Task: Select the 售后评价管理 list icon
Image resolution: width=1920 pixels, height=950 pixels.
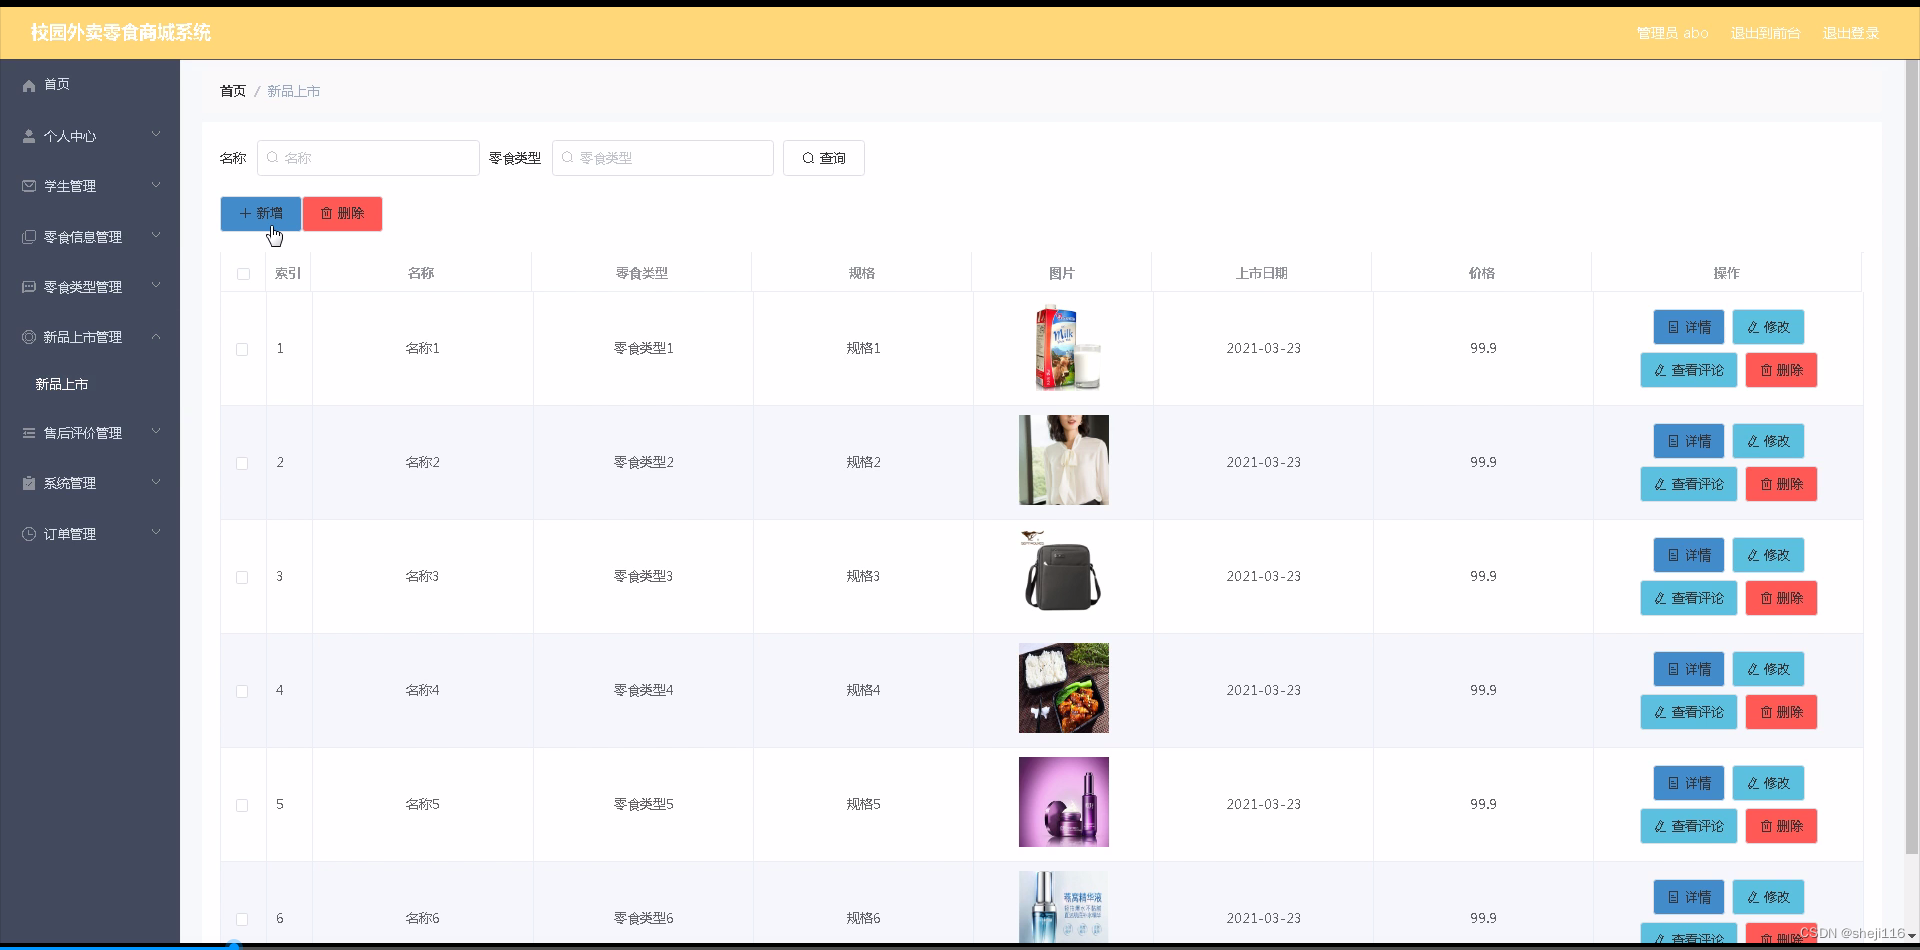Action: point(28,433)
